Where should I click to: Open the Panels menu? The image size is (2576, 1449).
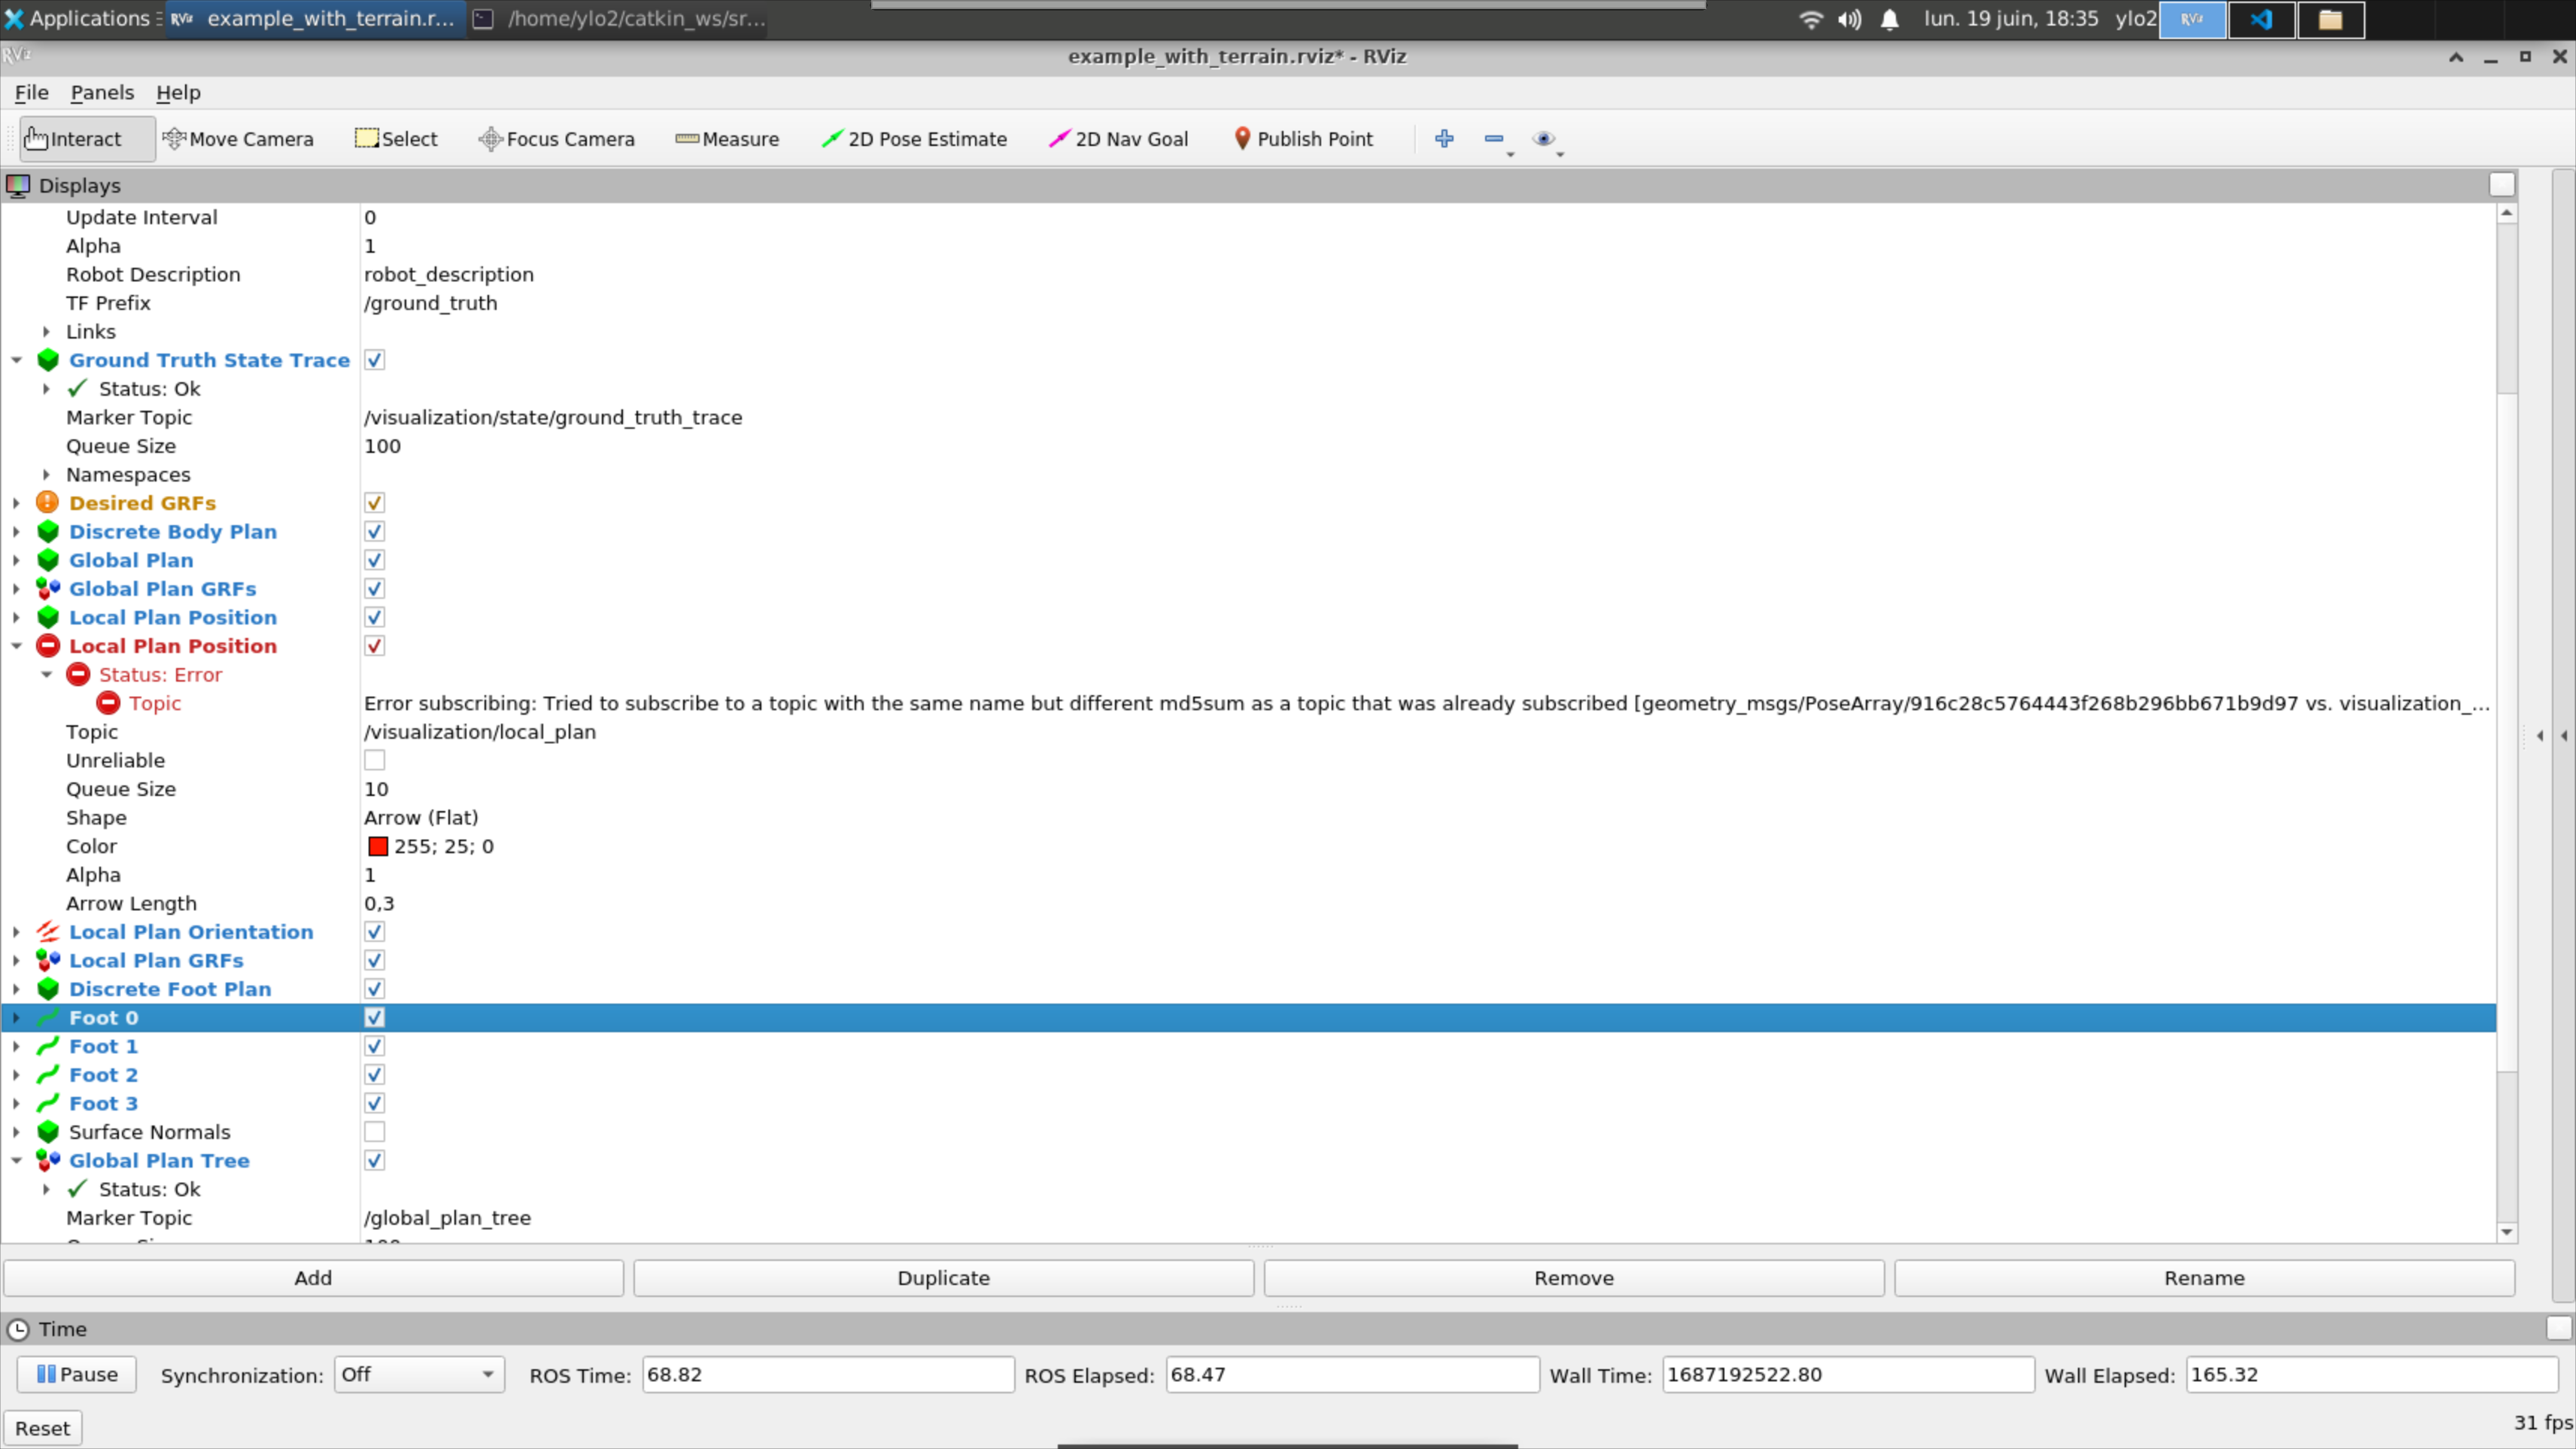click(102, 92)
